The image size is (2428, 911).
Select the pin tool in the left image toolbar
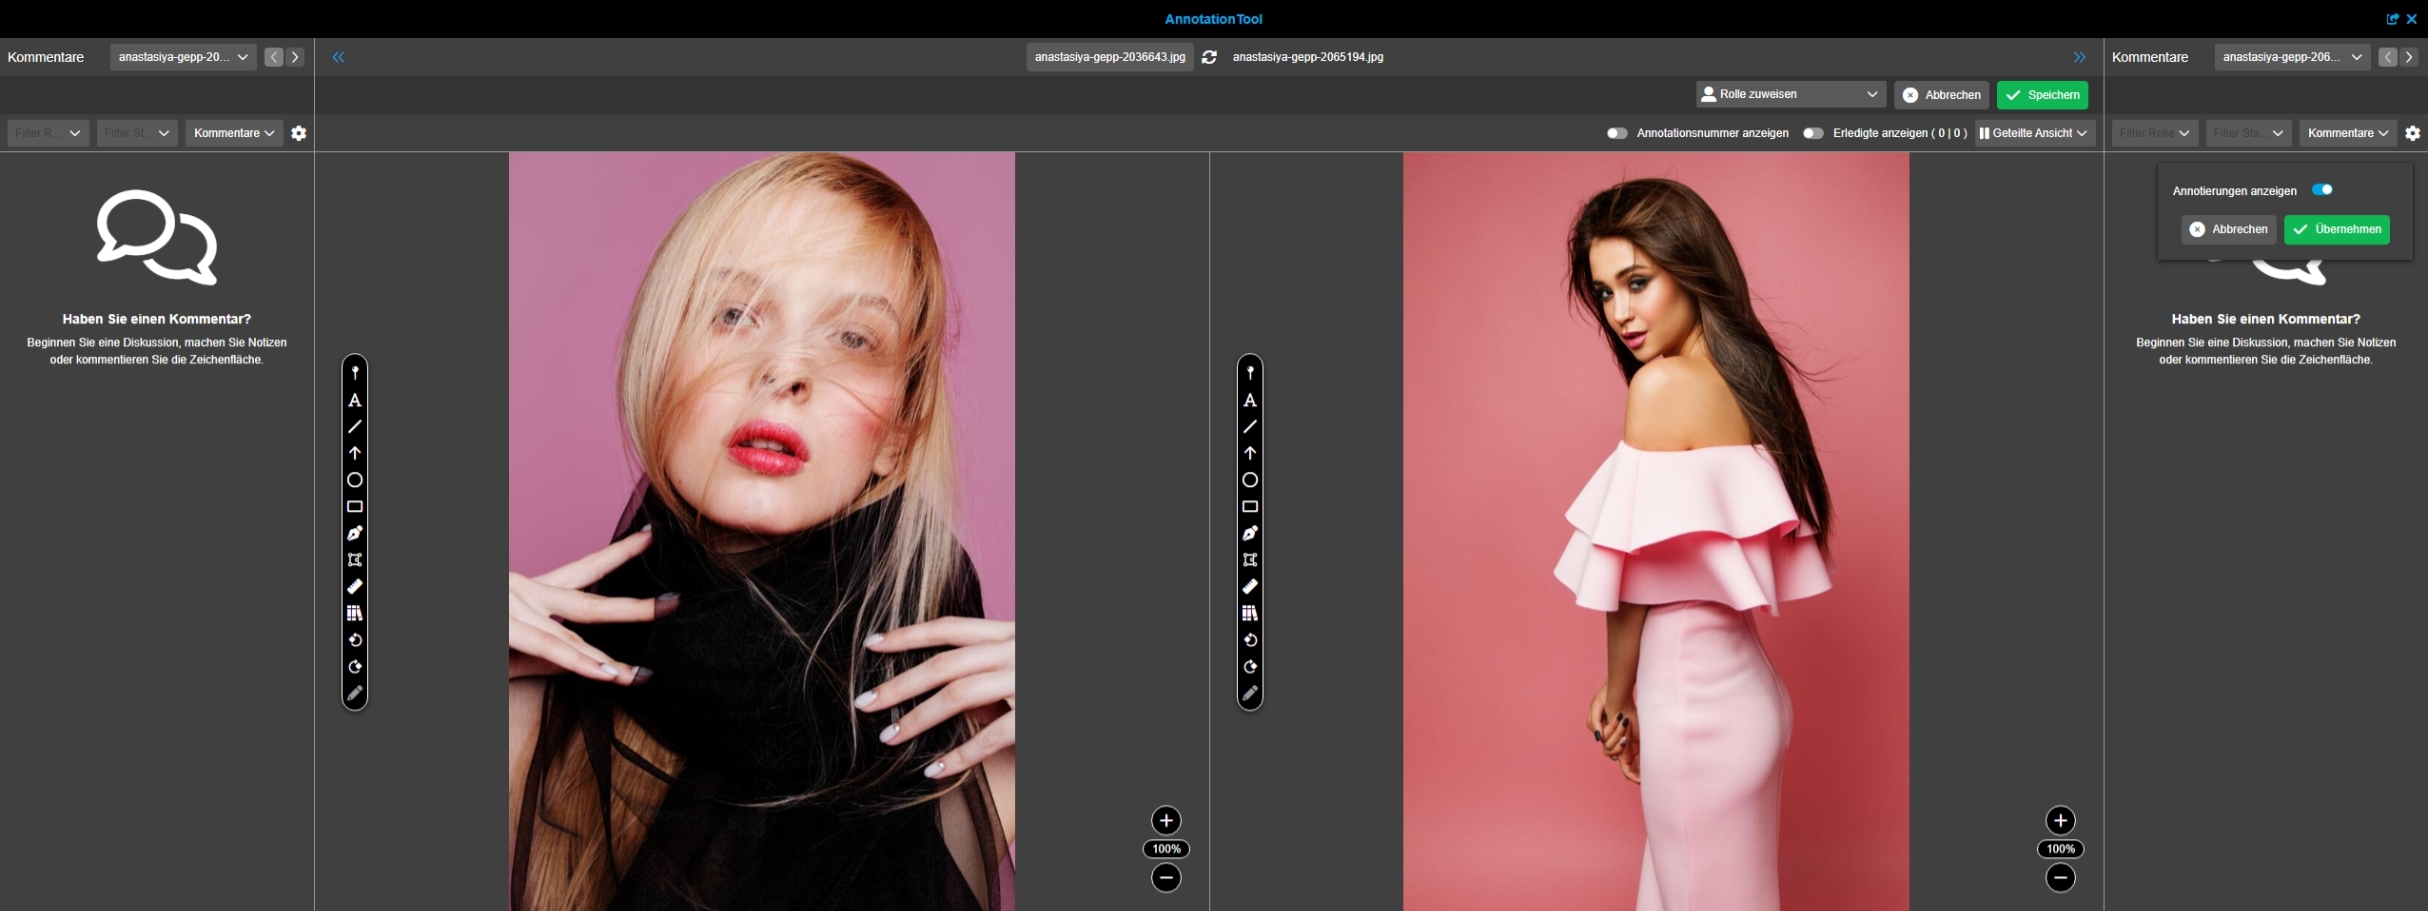pos(355,373)
